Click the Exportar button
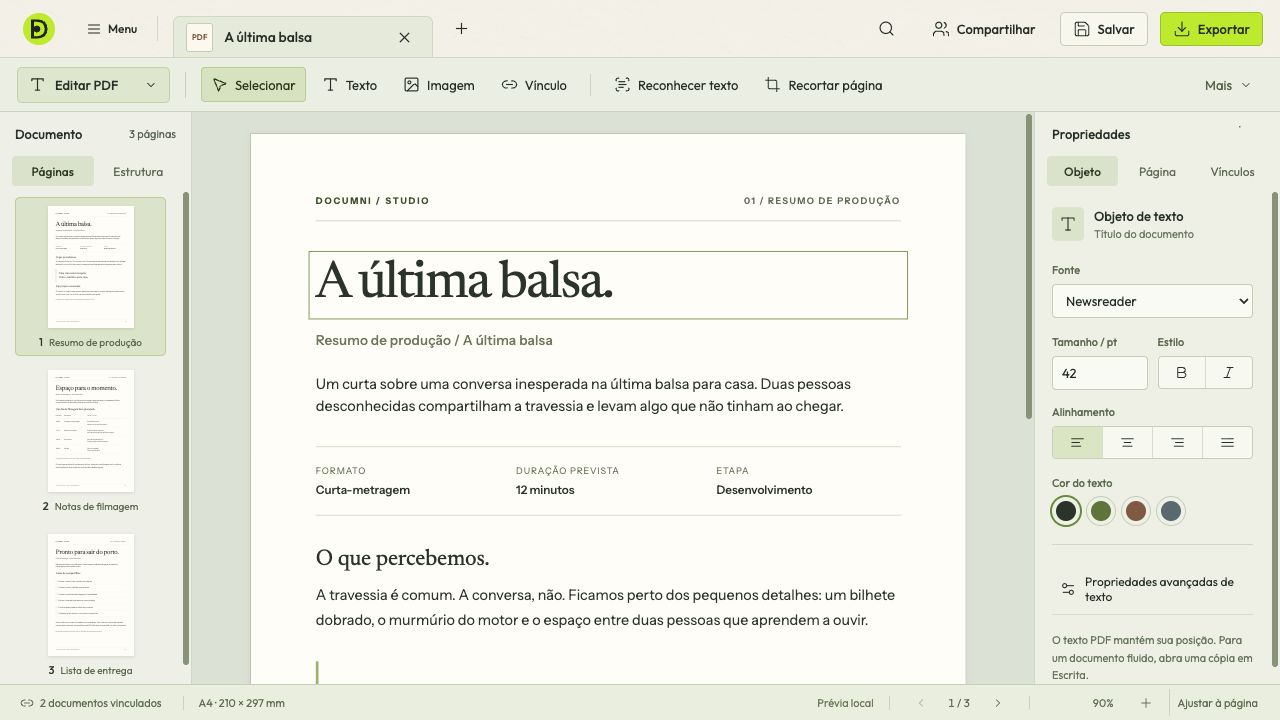This screenshot has width=1280, height=720. (x=1211, y=29)
